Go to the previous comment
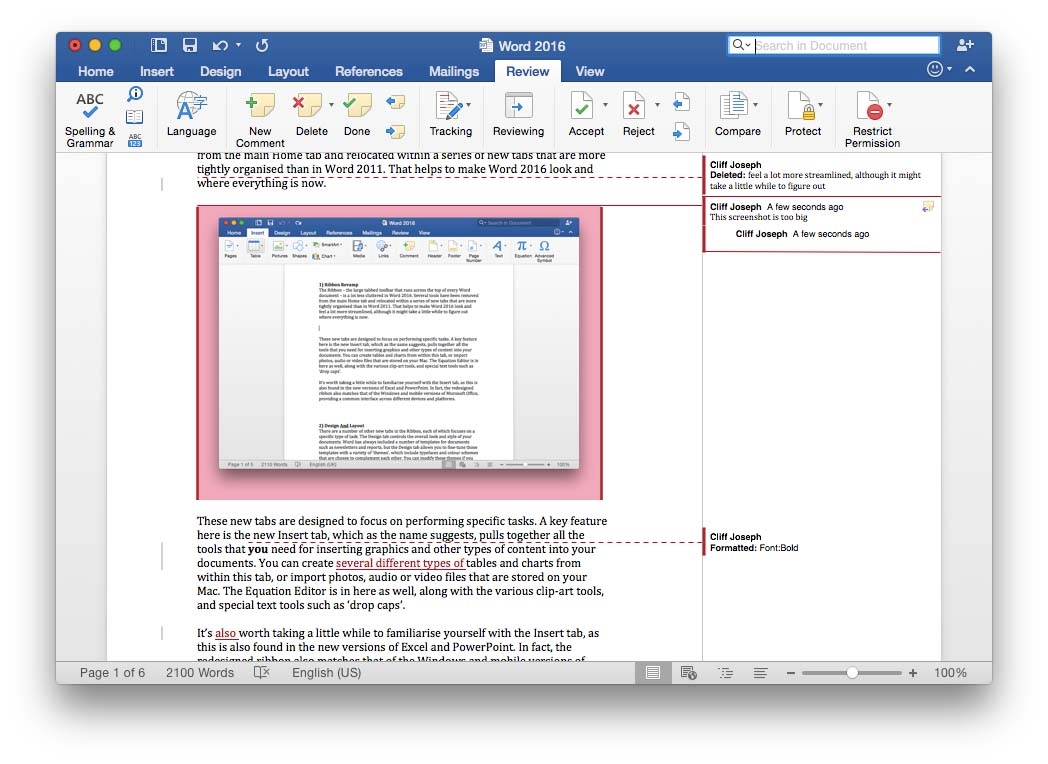Viewport: 1048px width, 764px height. [396, 102]
